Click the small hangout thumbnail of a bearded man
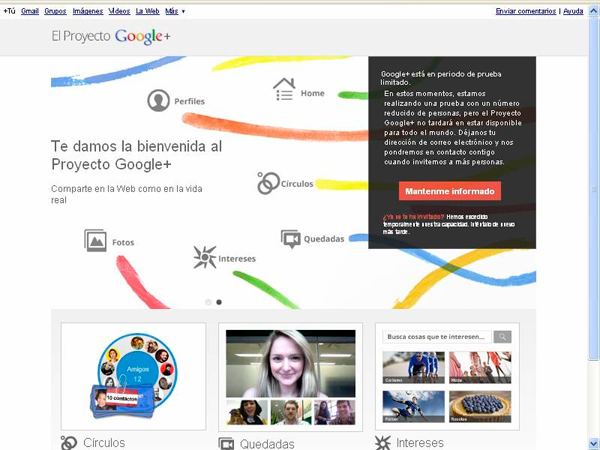This screenshot has width=600, height=450. coord(291,412)
